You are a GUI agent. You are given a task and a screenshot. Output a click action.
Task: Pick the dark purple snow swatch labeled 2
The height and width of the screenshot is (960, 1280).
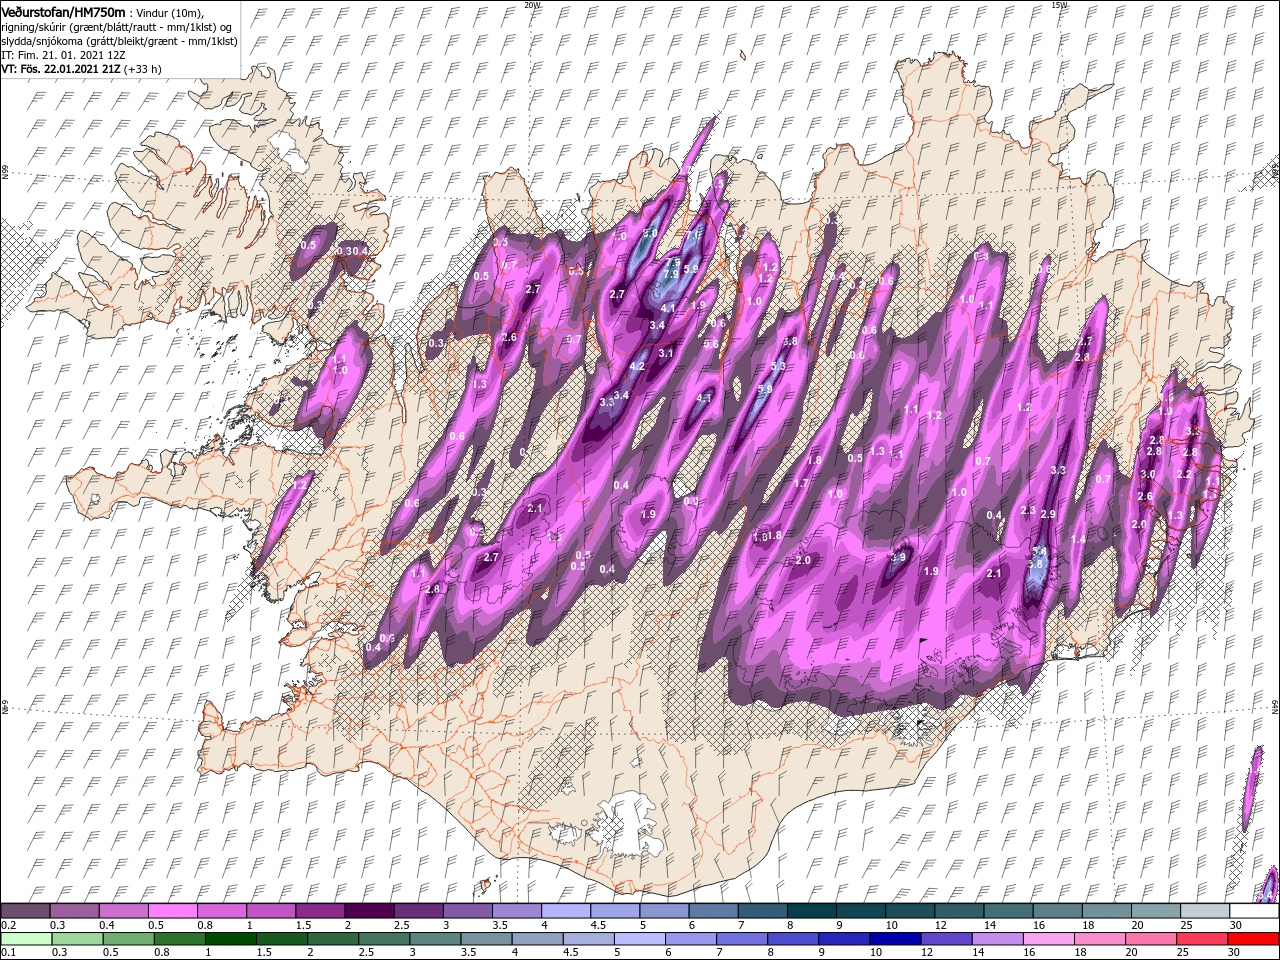[368, 911]
